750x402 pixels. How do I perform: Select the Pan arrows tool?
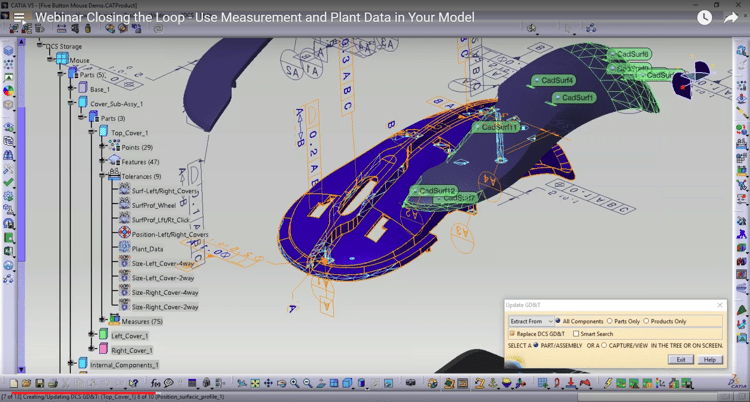click(268, 383)
